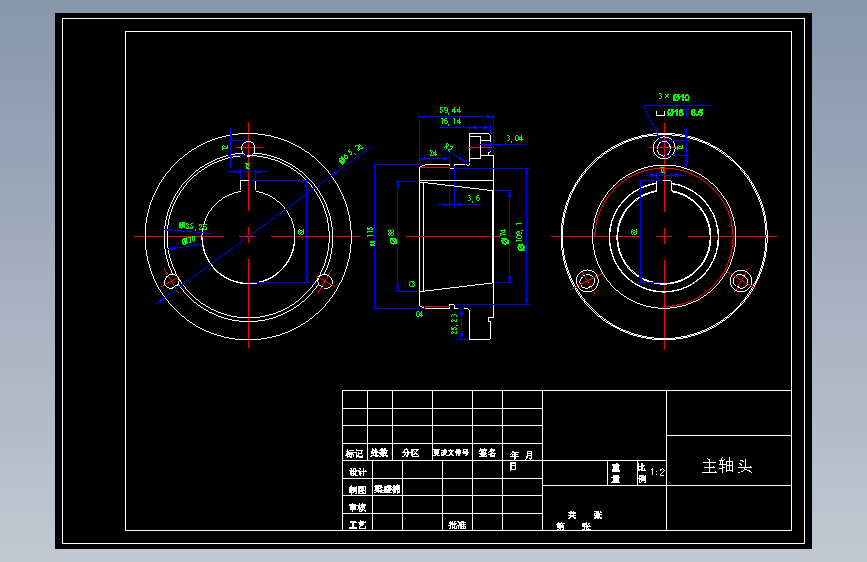The image size is (867, 562).
Task: Click the 年 月 date header
Action: coord(521,455)
